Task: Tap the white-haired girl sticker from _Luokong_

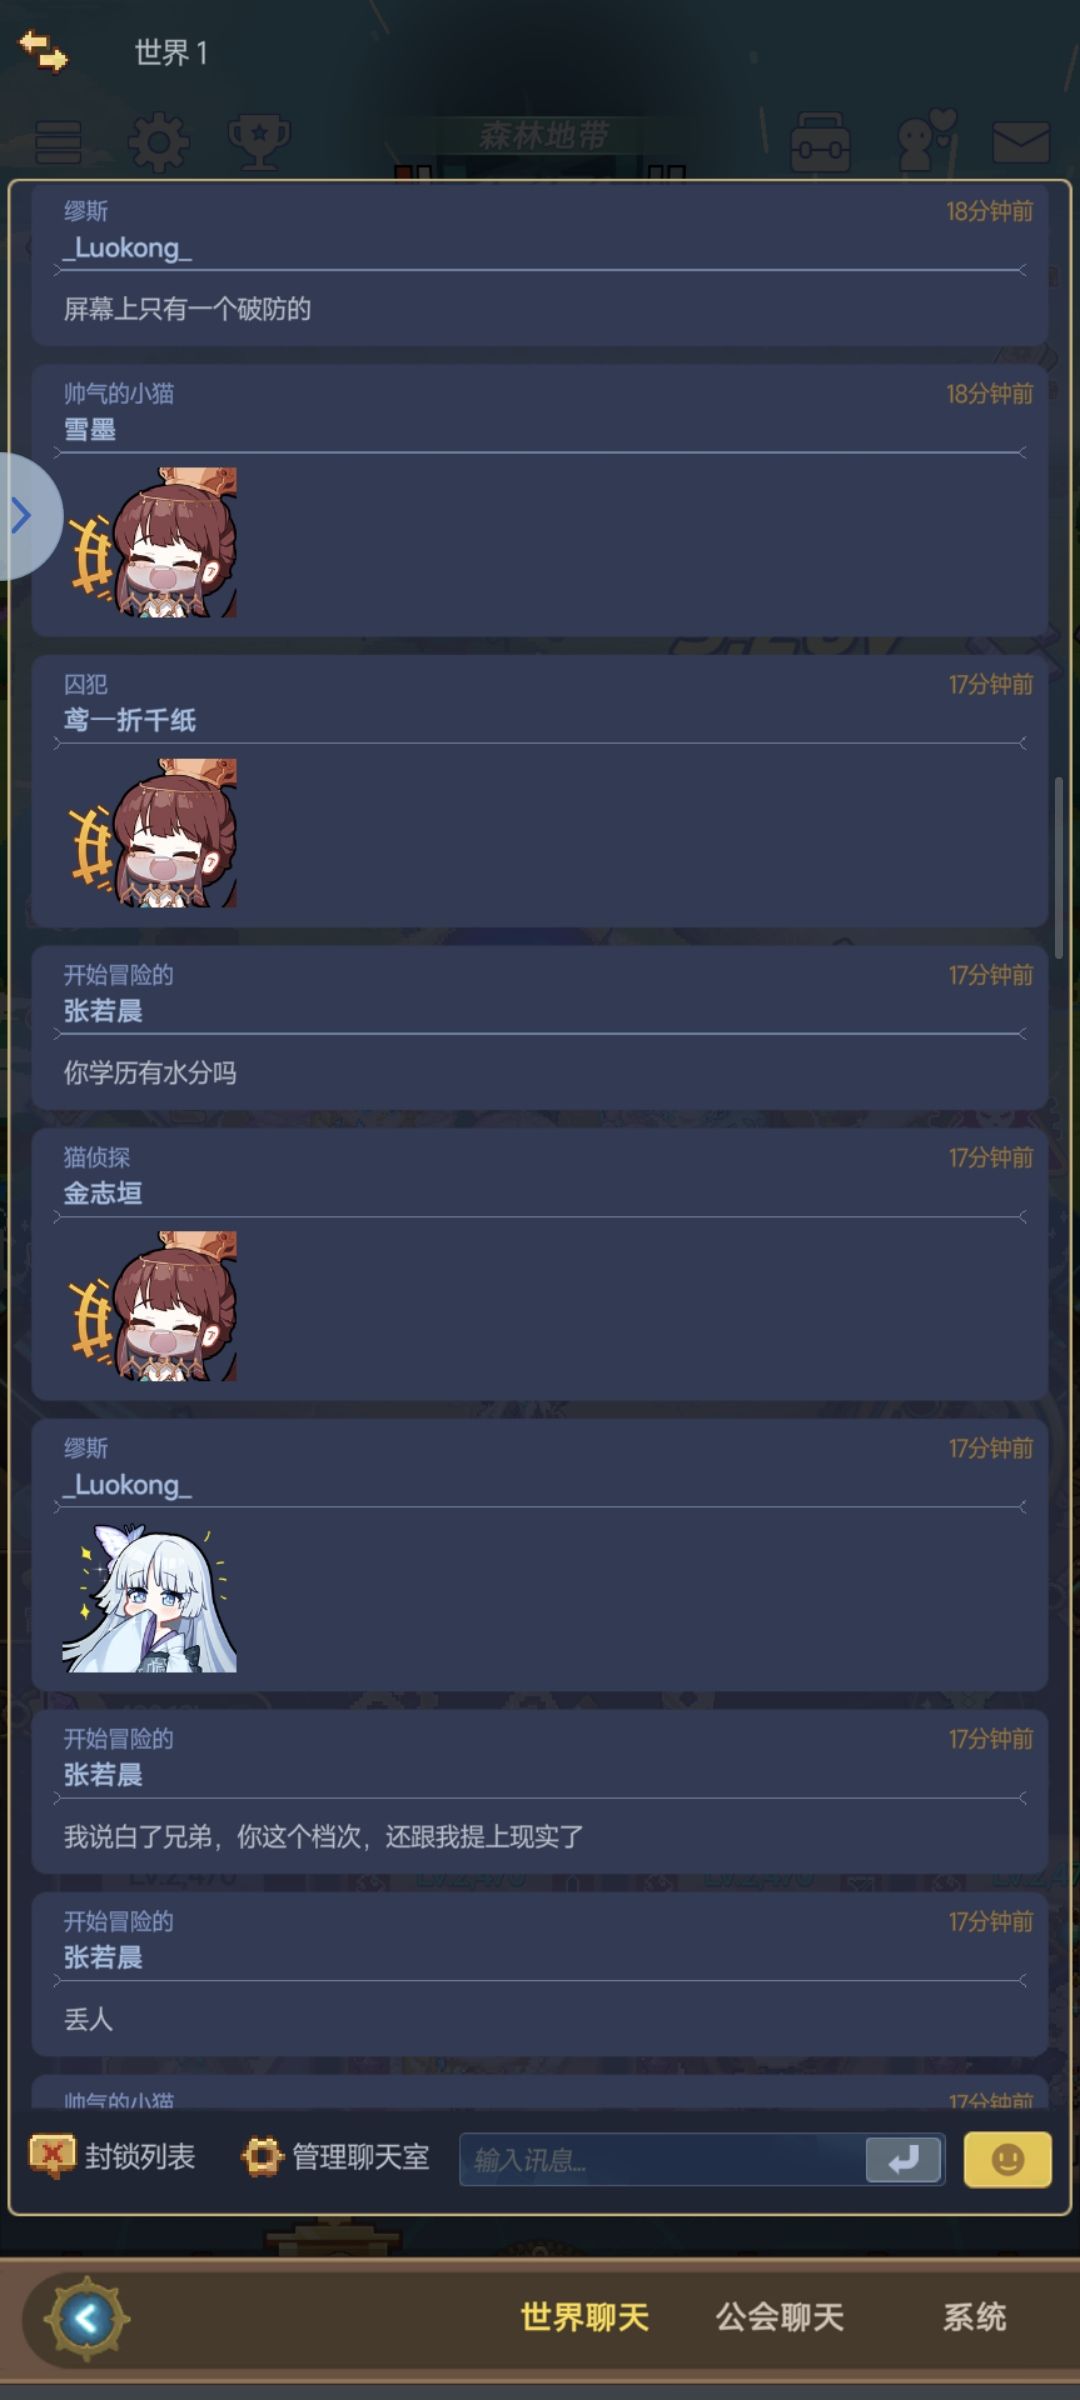Action: click(150, 1597)
